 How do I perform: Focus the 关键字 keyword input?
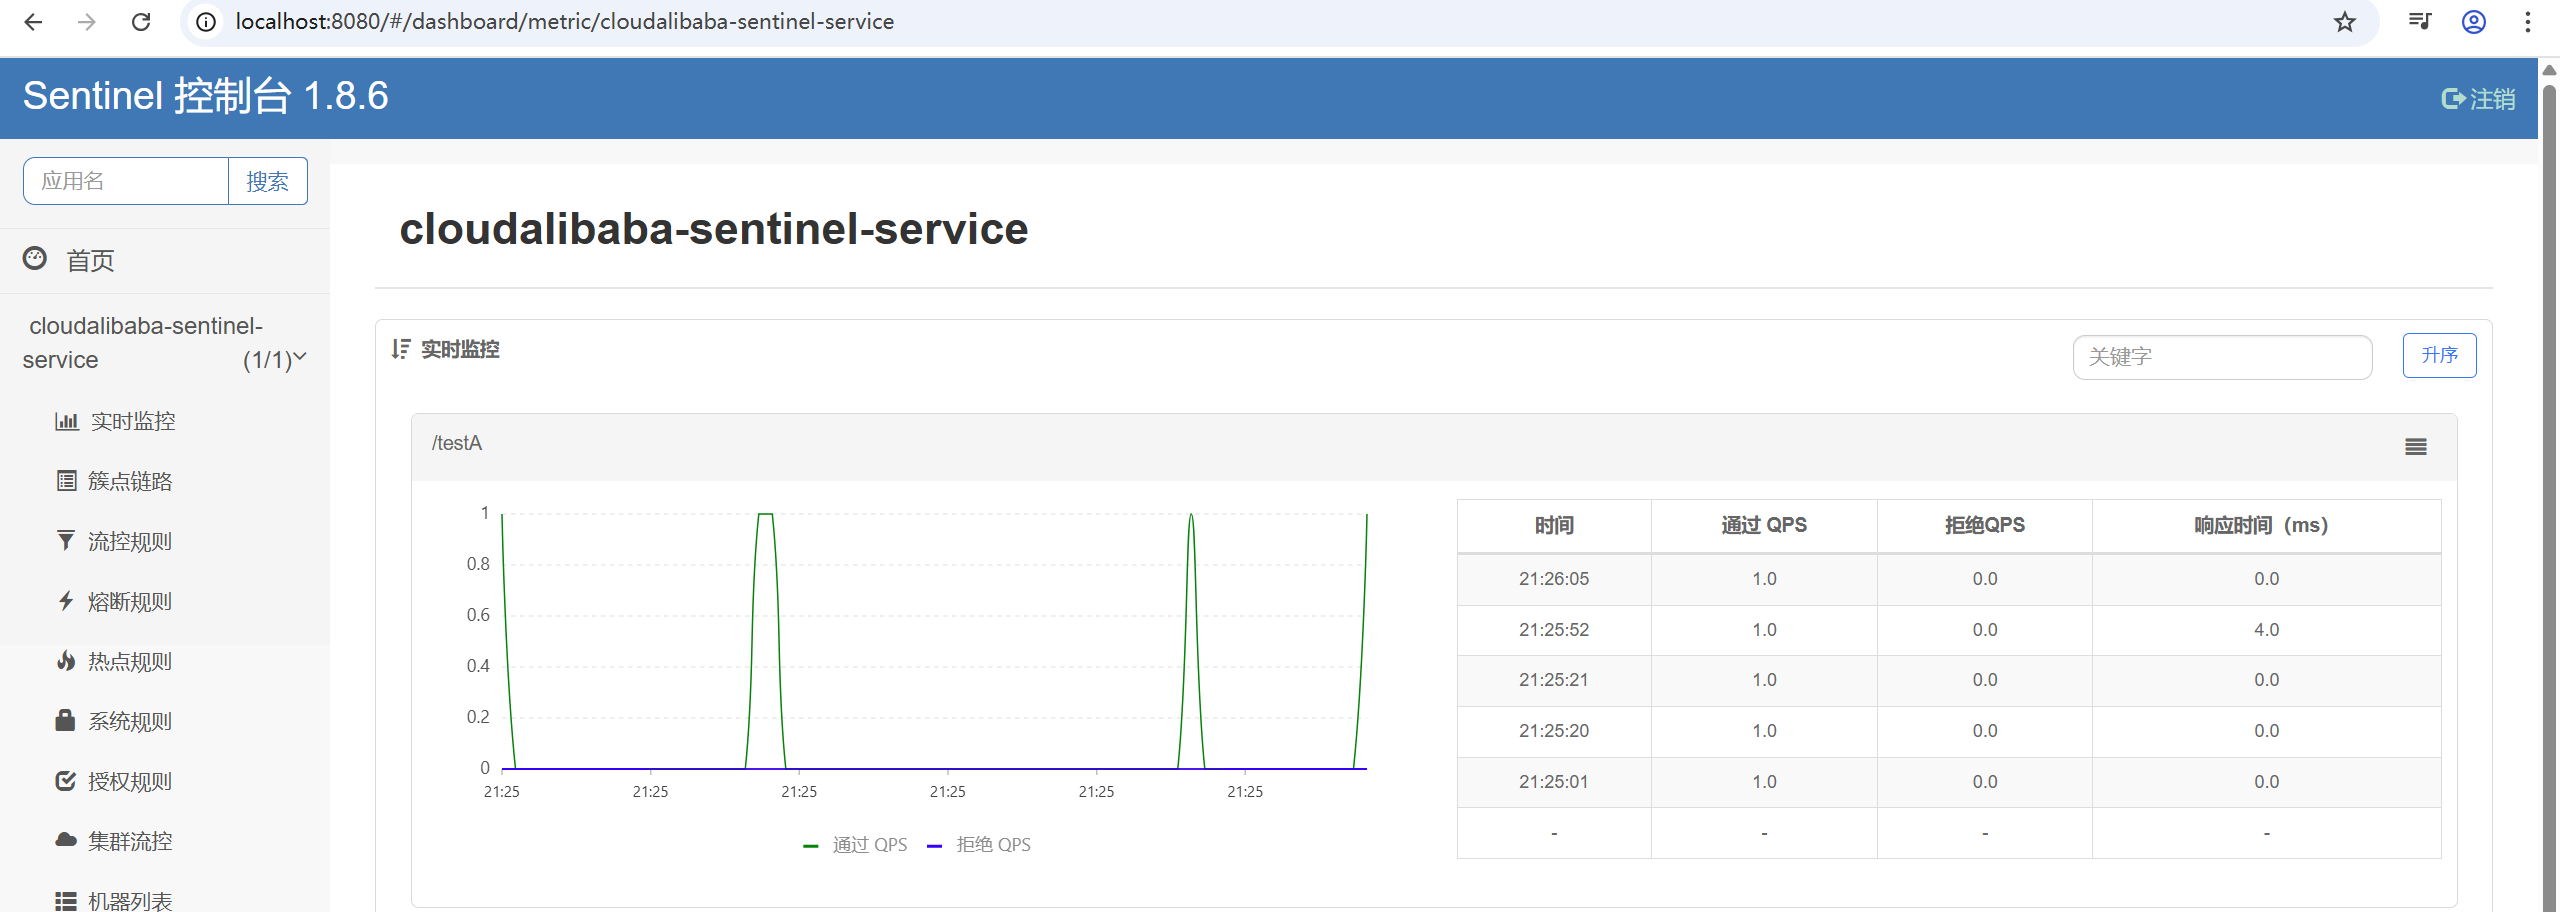point(2223,357)
